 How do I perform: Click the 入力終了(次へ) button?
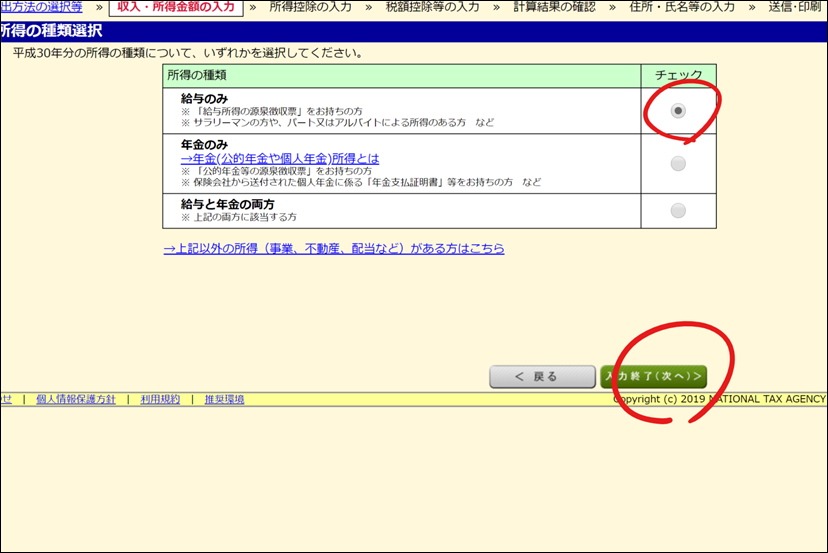coord(653,377)
